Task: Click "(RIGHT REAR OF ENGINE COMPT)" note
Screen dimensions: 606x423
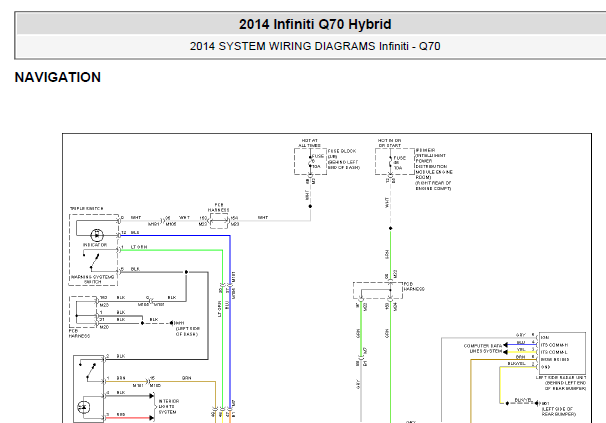Action: [433, 186]
